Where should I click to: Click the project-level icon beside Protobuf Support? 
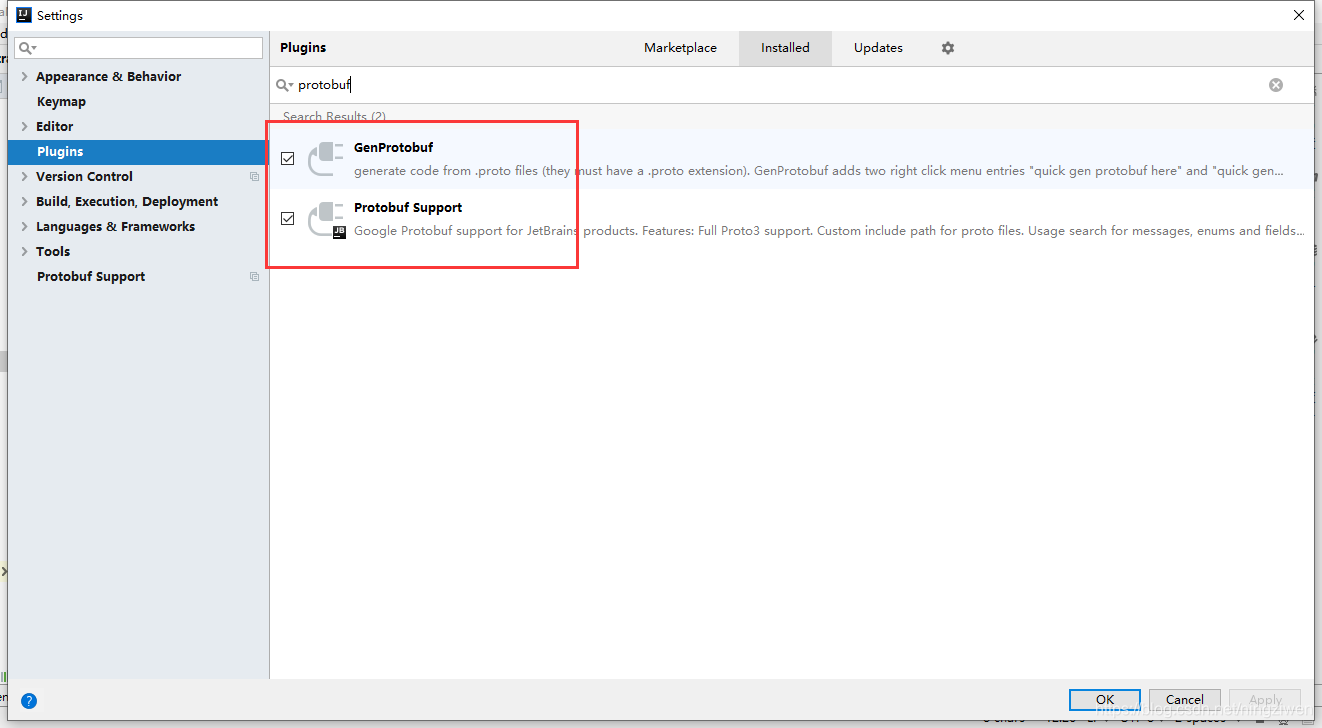click(x=254, y=277)
